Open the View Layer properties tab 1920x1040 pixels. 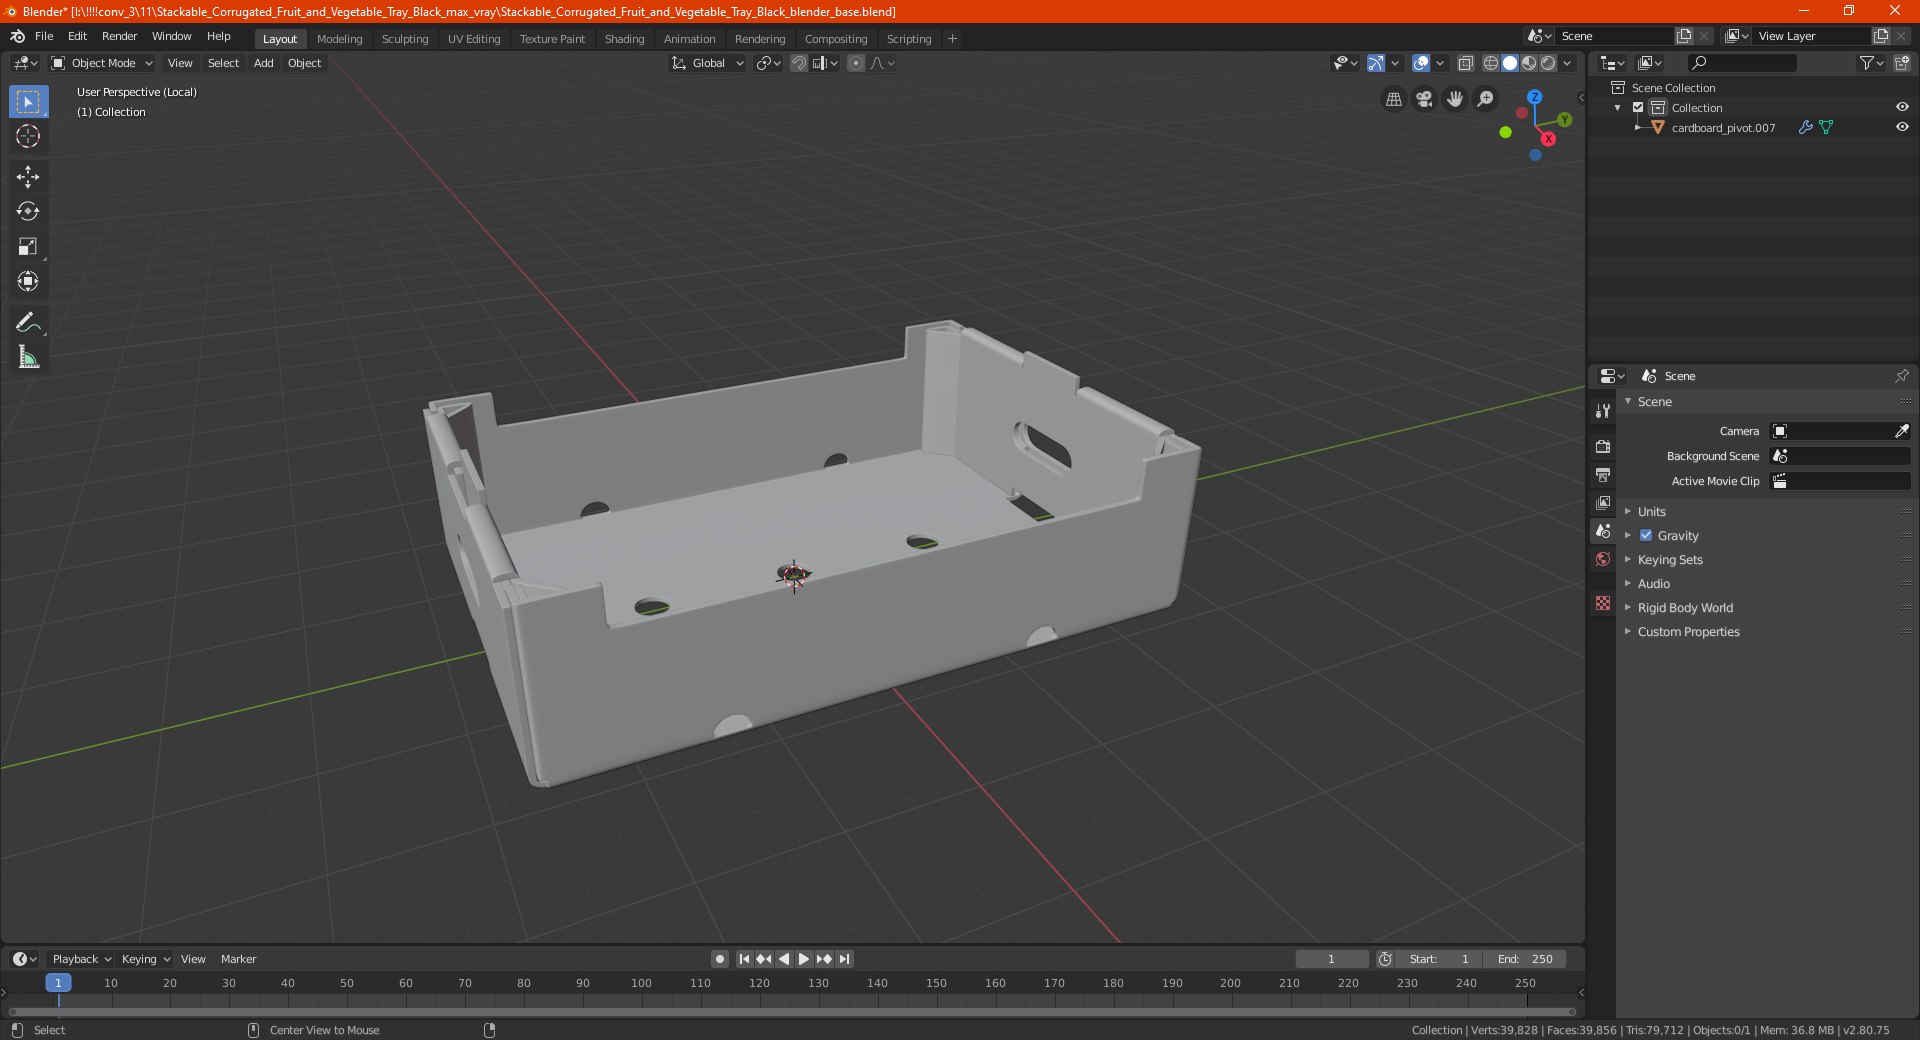point(1603,502)
